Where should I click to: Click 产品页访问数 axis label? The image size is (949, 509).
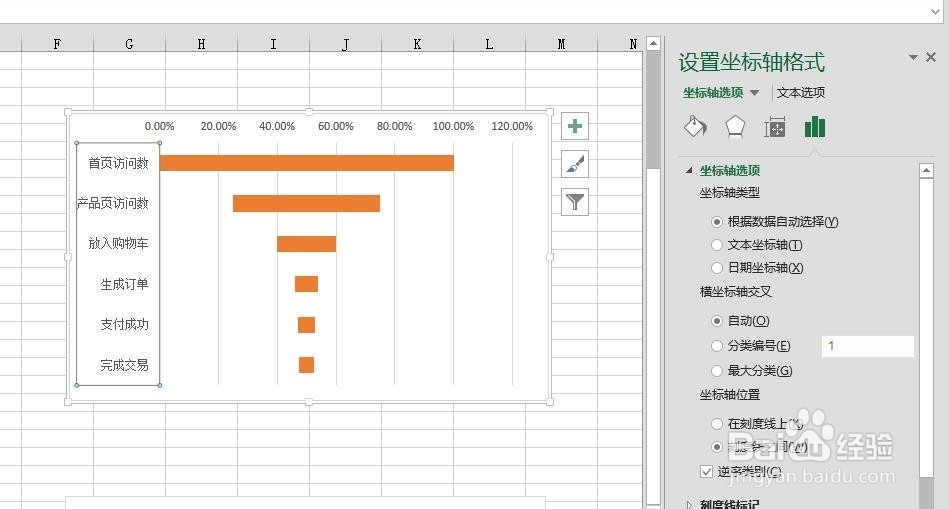[113, 203]
